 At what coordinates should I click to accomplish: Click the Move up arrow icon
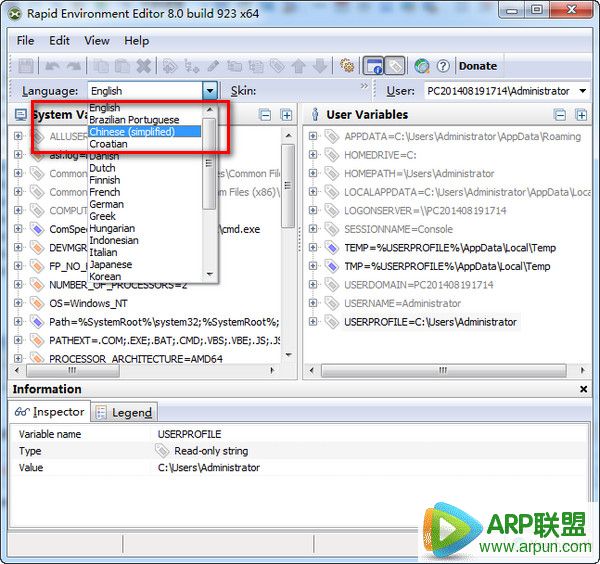click(298, 66)
